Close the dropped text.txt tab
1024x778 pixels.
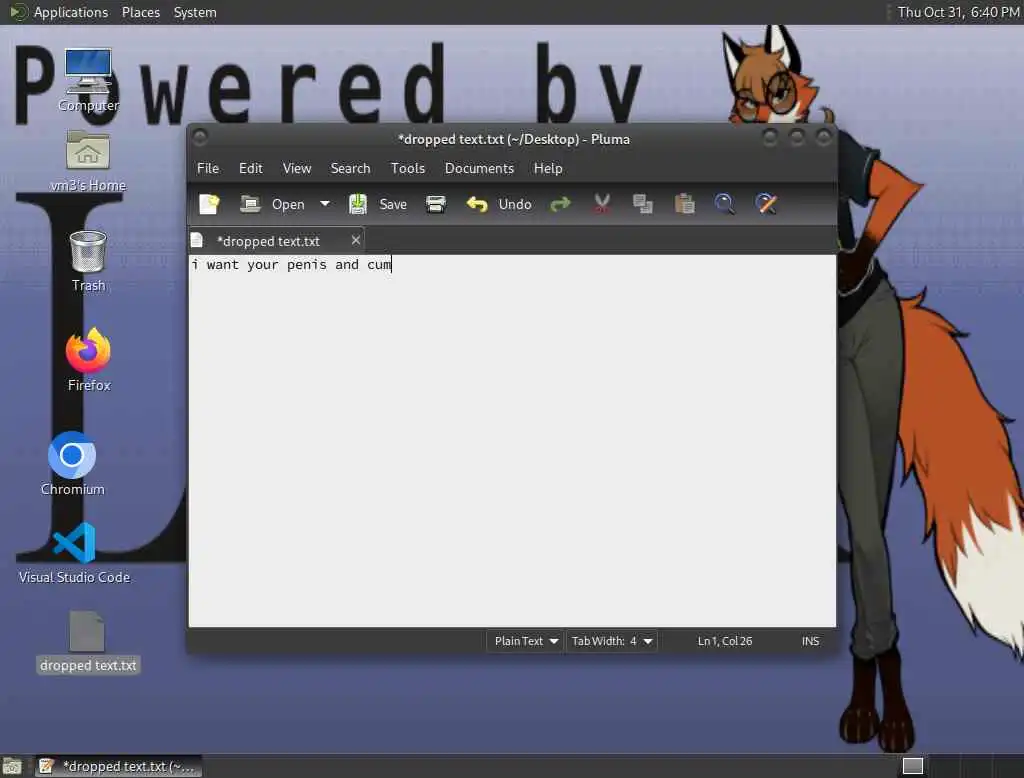tap(356, 240)
